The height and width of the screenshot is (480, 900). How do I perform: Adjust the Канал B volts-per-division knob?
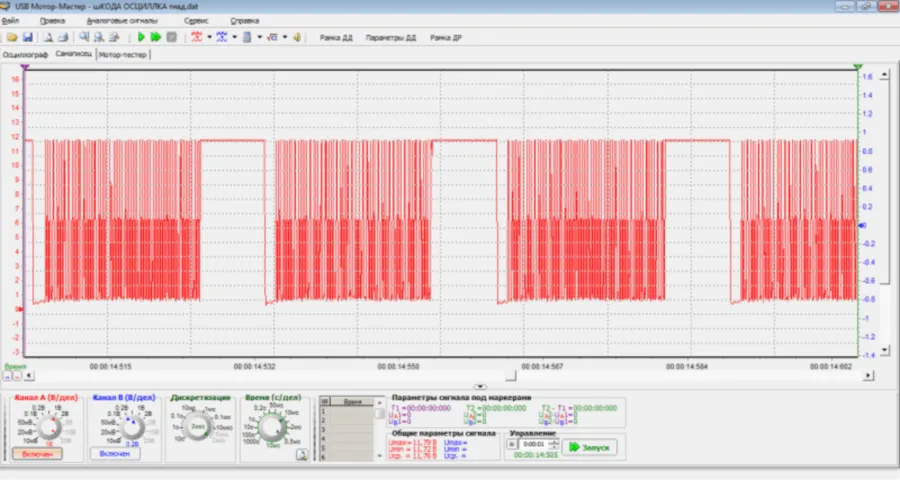click(131, 428)
